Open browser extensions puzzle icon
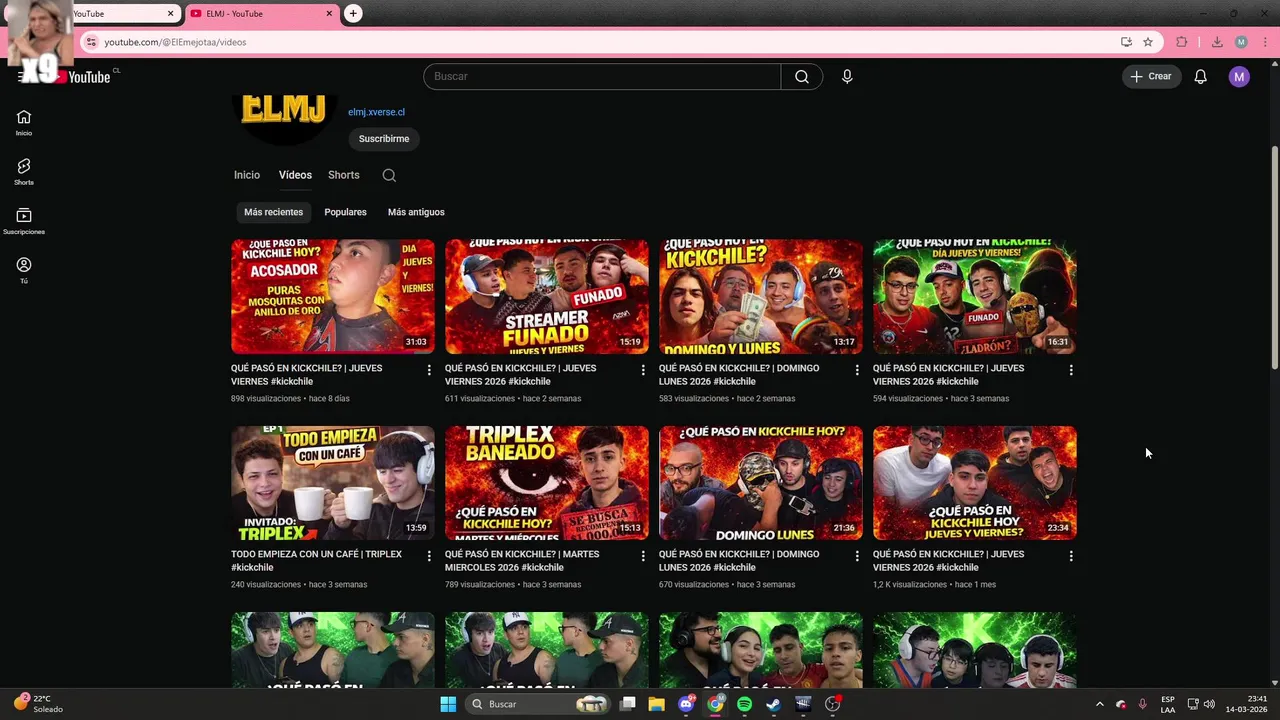 (x=1182, y=42)
